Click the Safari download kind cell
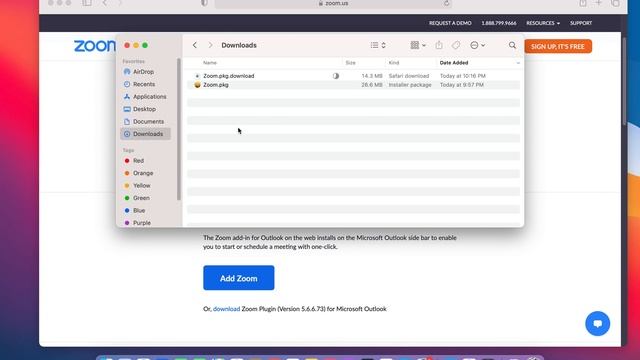The width and height of the screenshot is (640, 360). pyautogui.click(x=409, y=76)
